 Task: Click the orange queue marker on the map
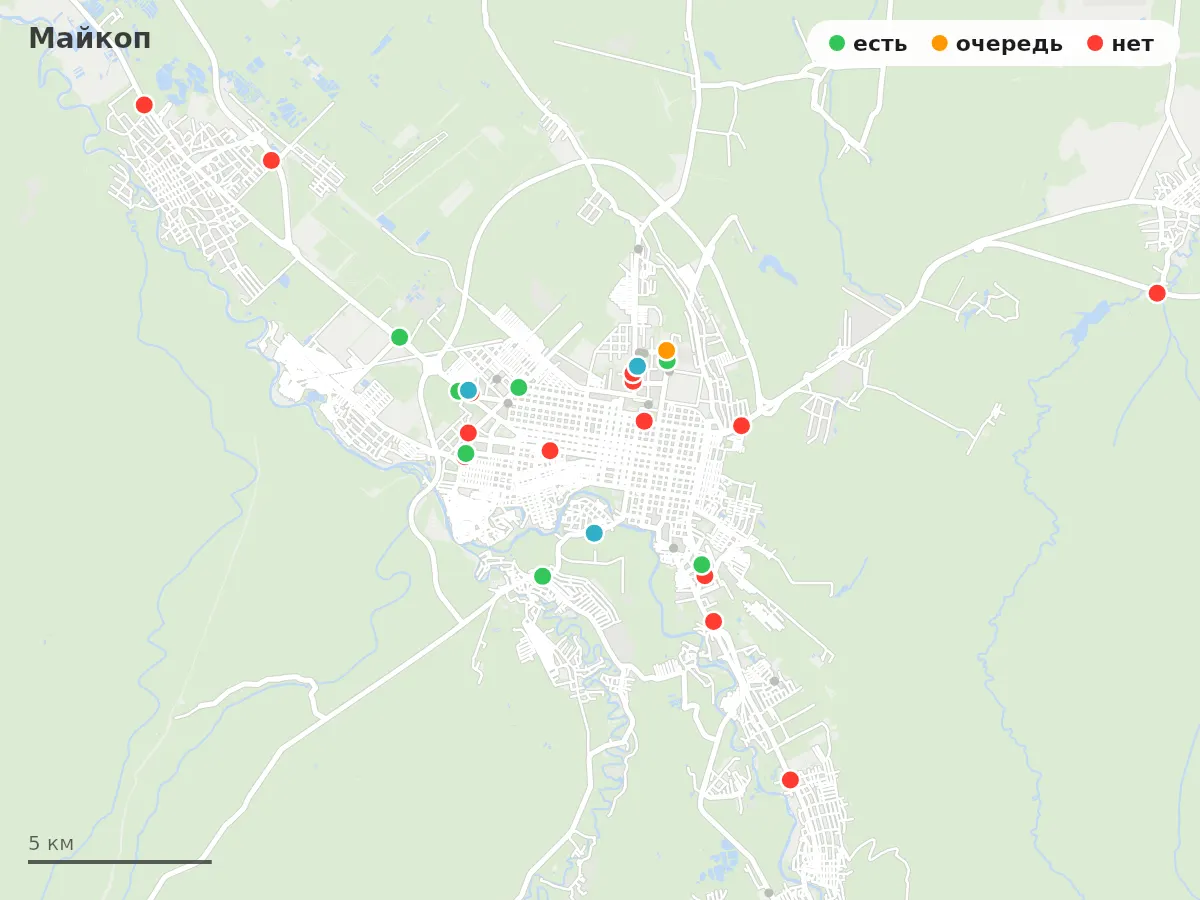tap(666, 350)
